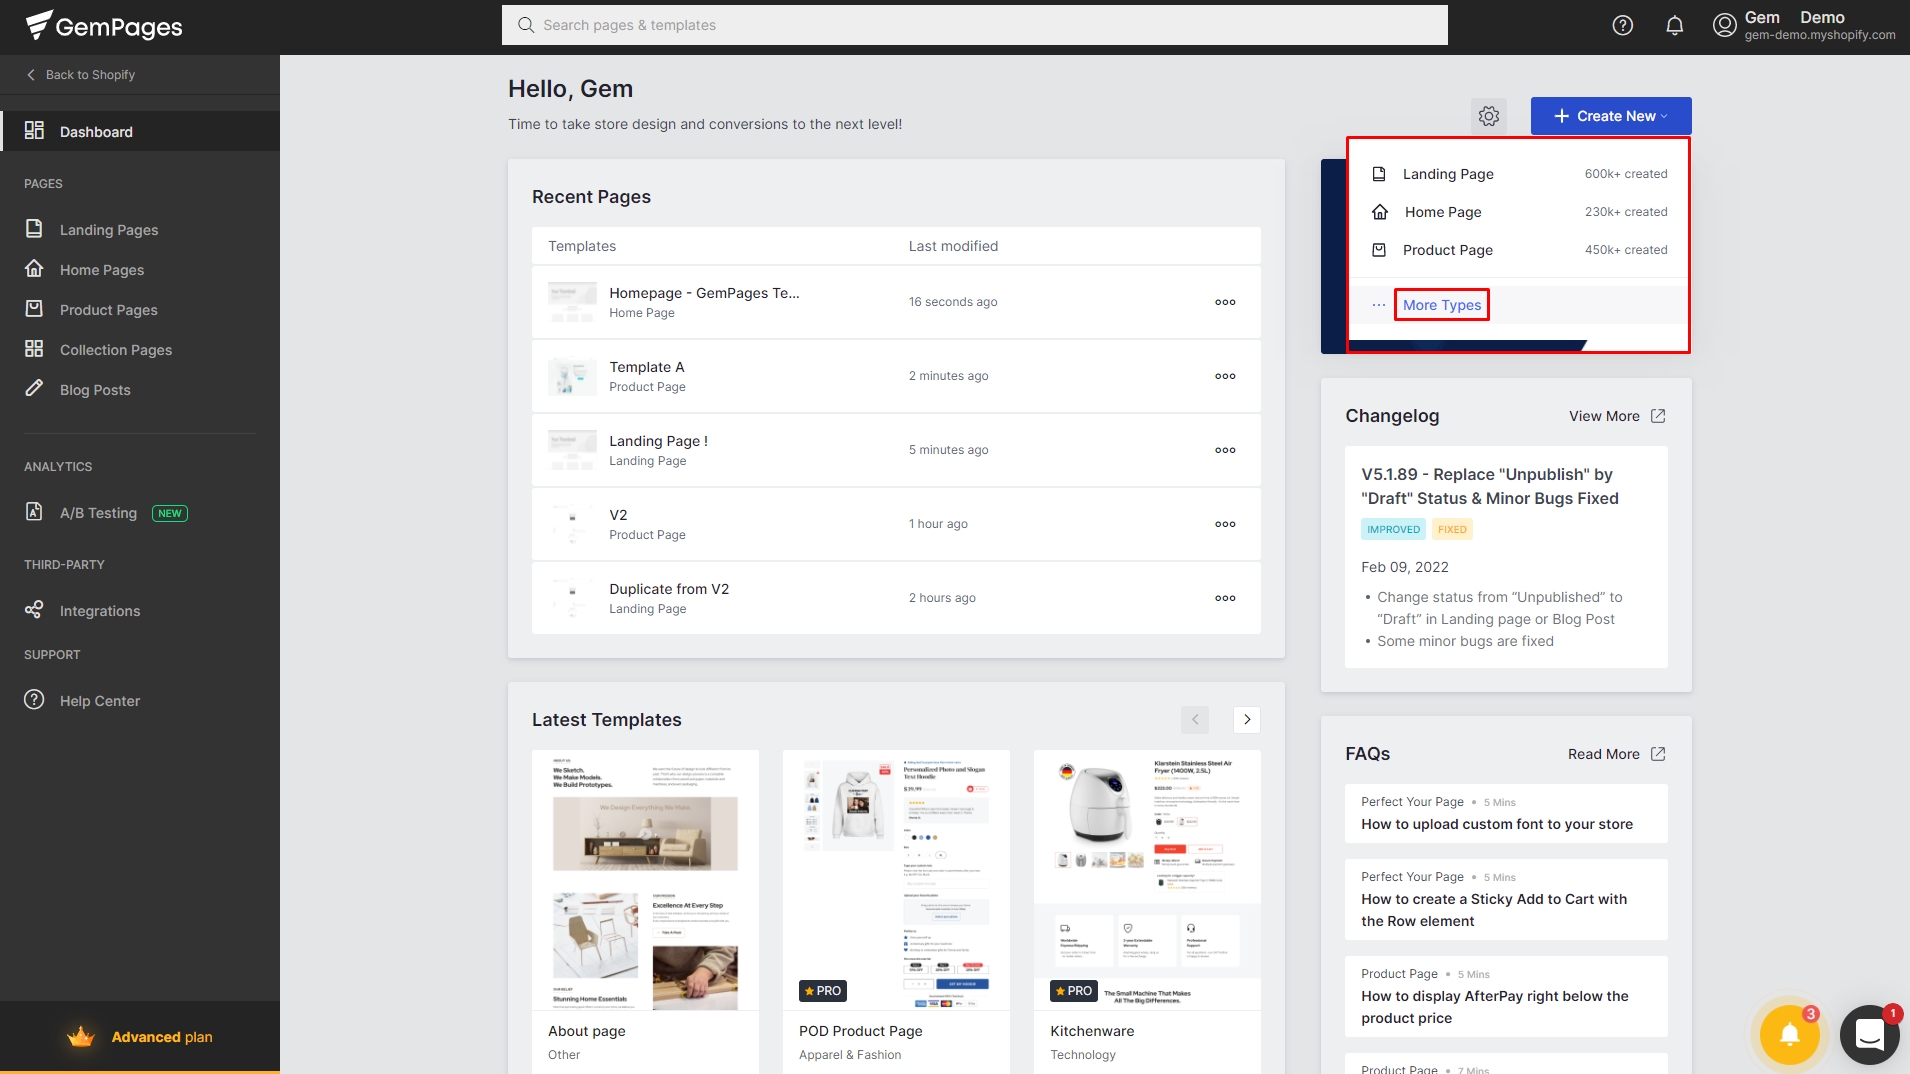Click the GemPages logo
This screenshot has height=1074, width=1910.
pos(104,26)
